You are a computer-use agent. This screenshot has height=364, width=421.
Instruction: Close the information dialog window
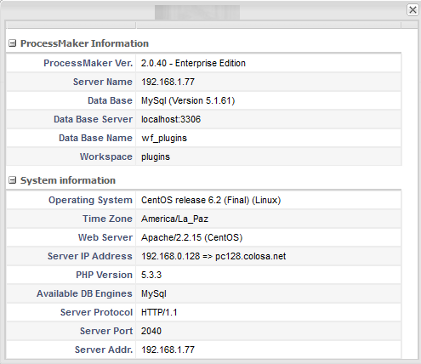413,10
